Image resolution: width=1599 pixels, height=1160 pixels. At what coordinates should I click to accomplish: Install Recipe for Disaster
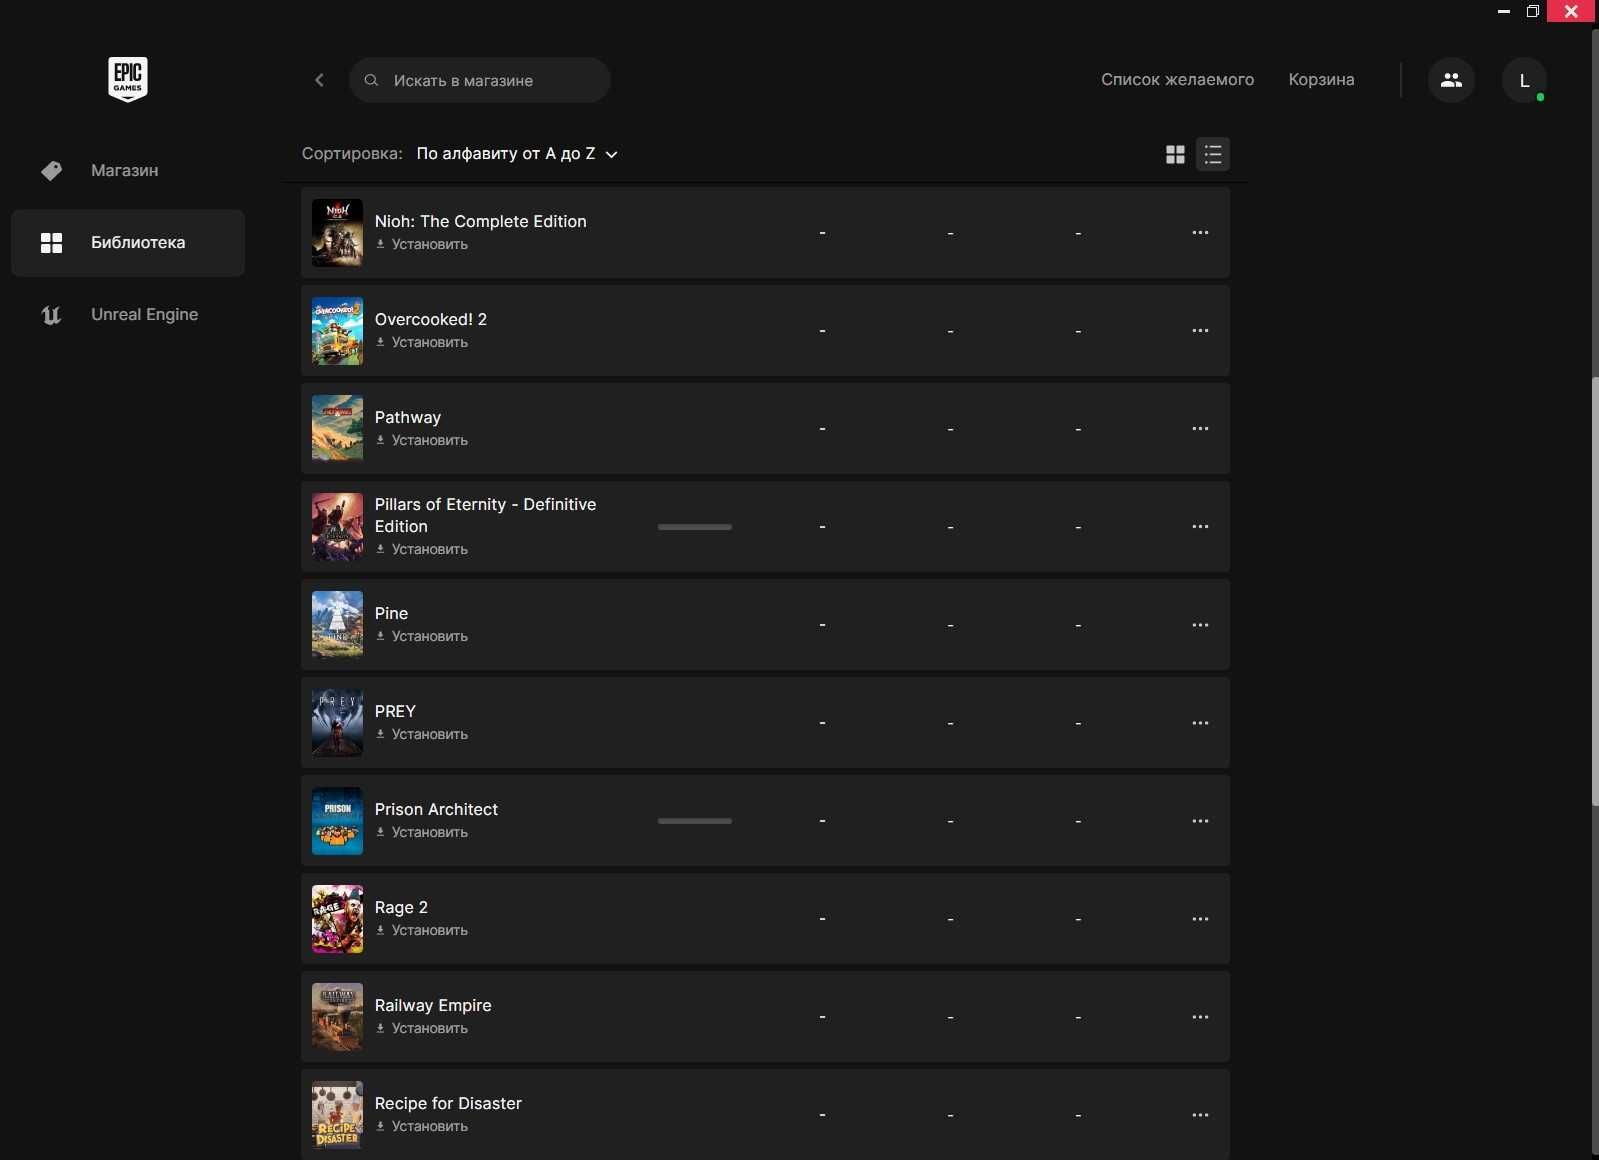pos(422,1127)
